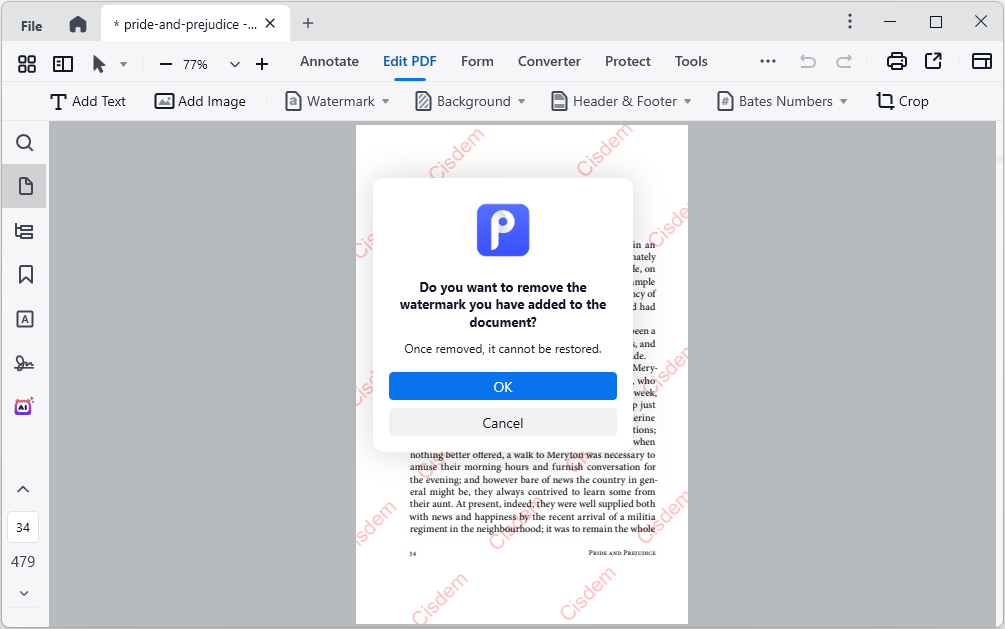Open the bookmarks panel in the sidebar
Screen dimensions: 1005x629
(x=25, y=274)
